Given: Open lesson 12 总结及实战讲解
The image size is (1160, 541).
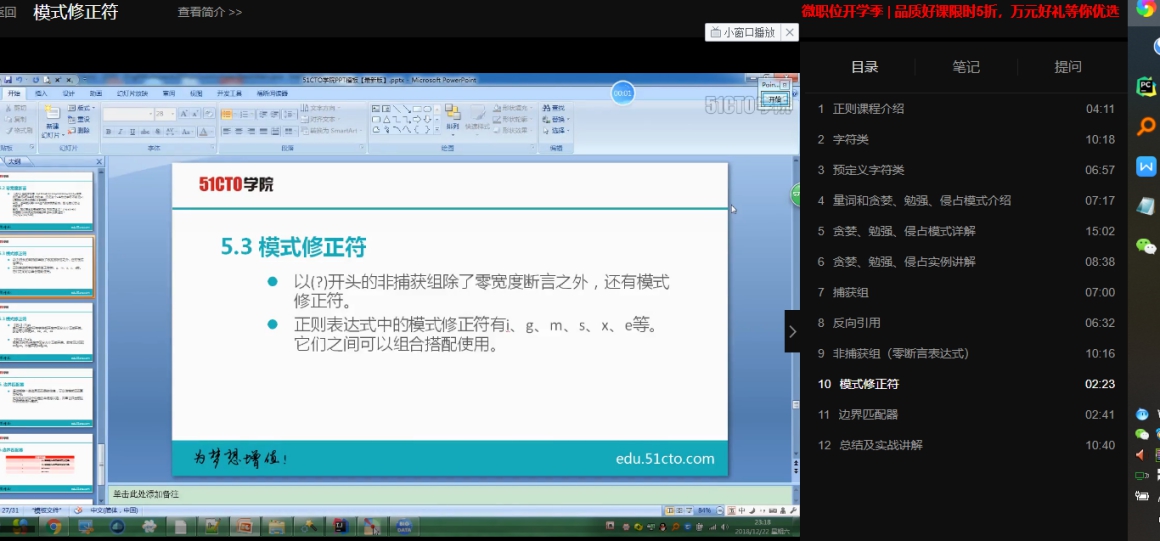Looking at the screenshot, I should 965,445.
